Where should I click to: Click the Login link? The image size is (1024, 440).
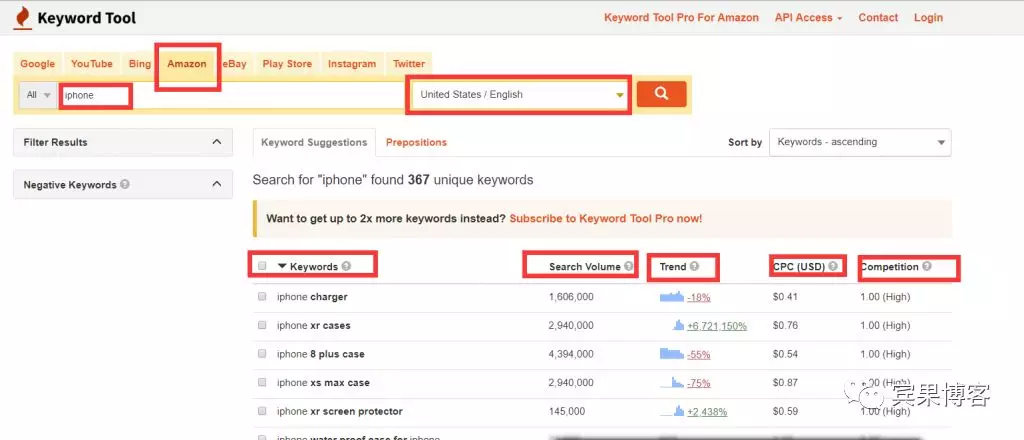tap(928, 18)
